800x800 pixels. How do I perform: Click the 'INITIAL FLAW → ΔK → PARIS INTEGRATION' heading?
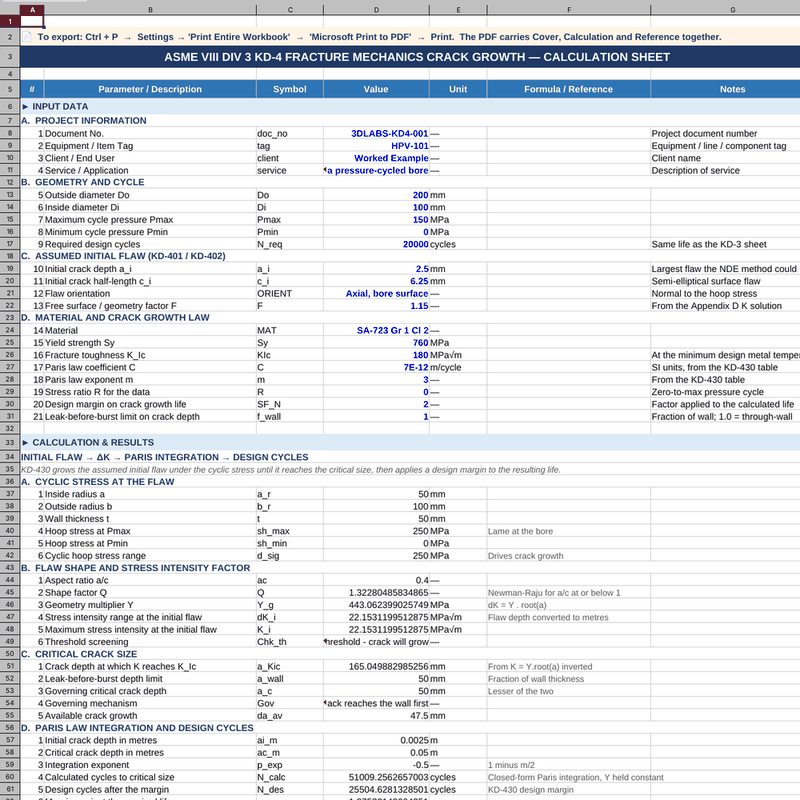(x=165, y=457)
